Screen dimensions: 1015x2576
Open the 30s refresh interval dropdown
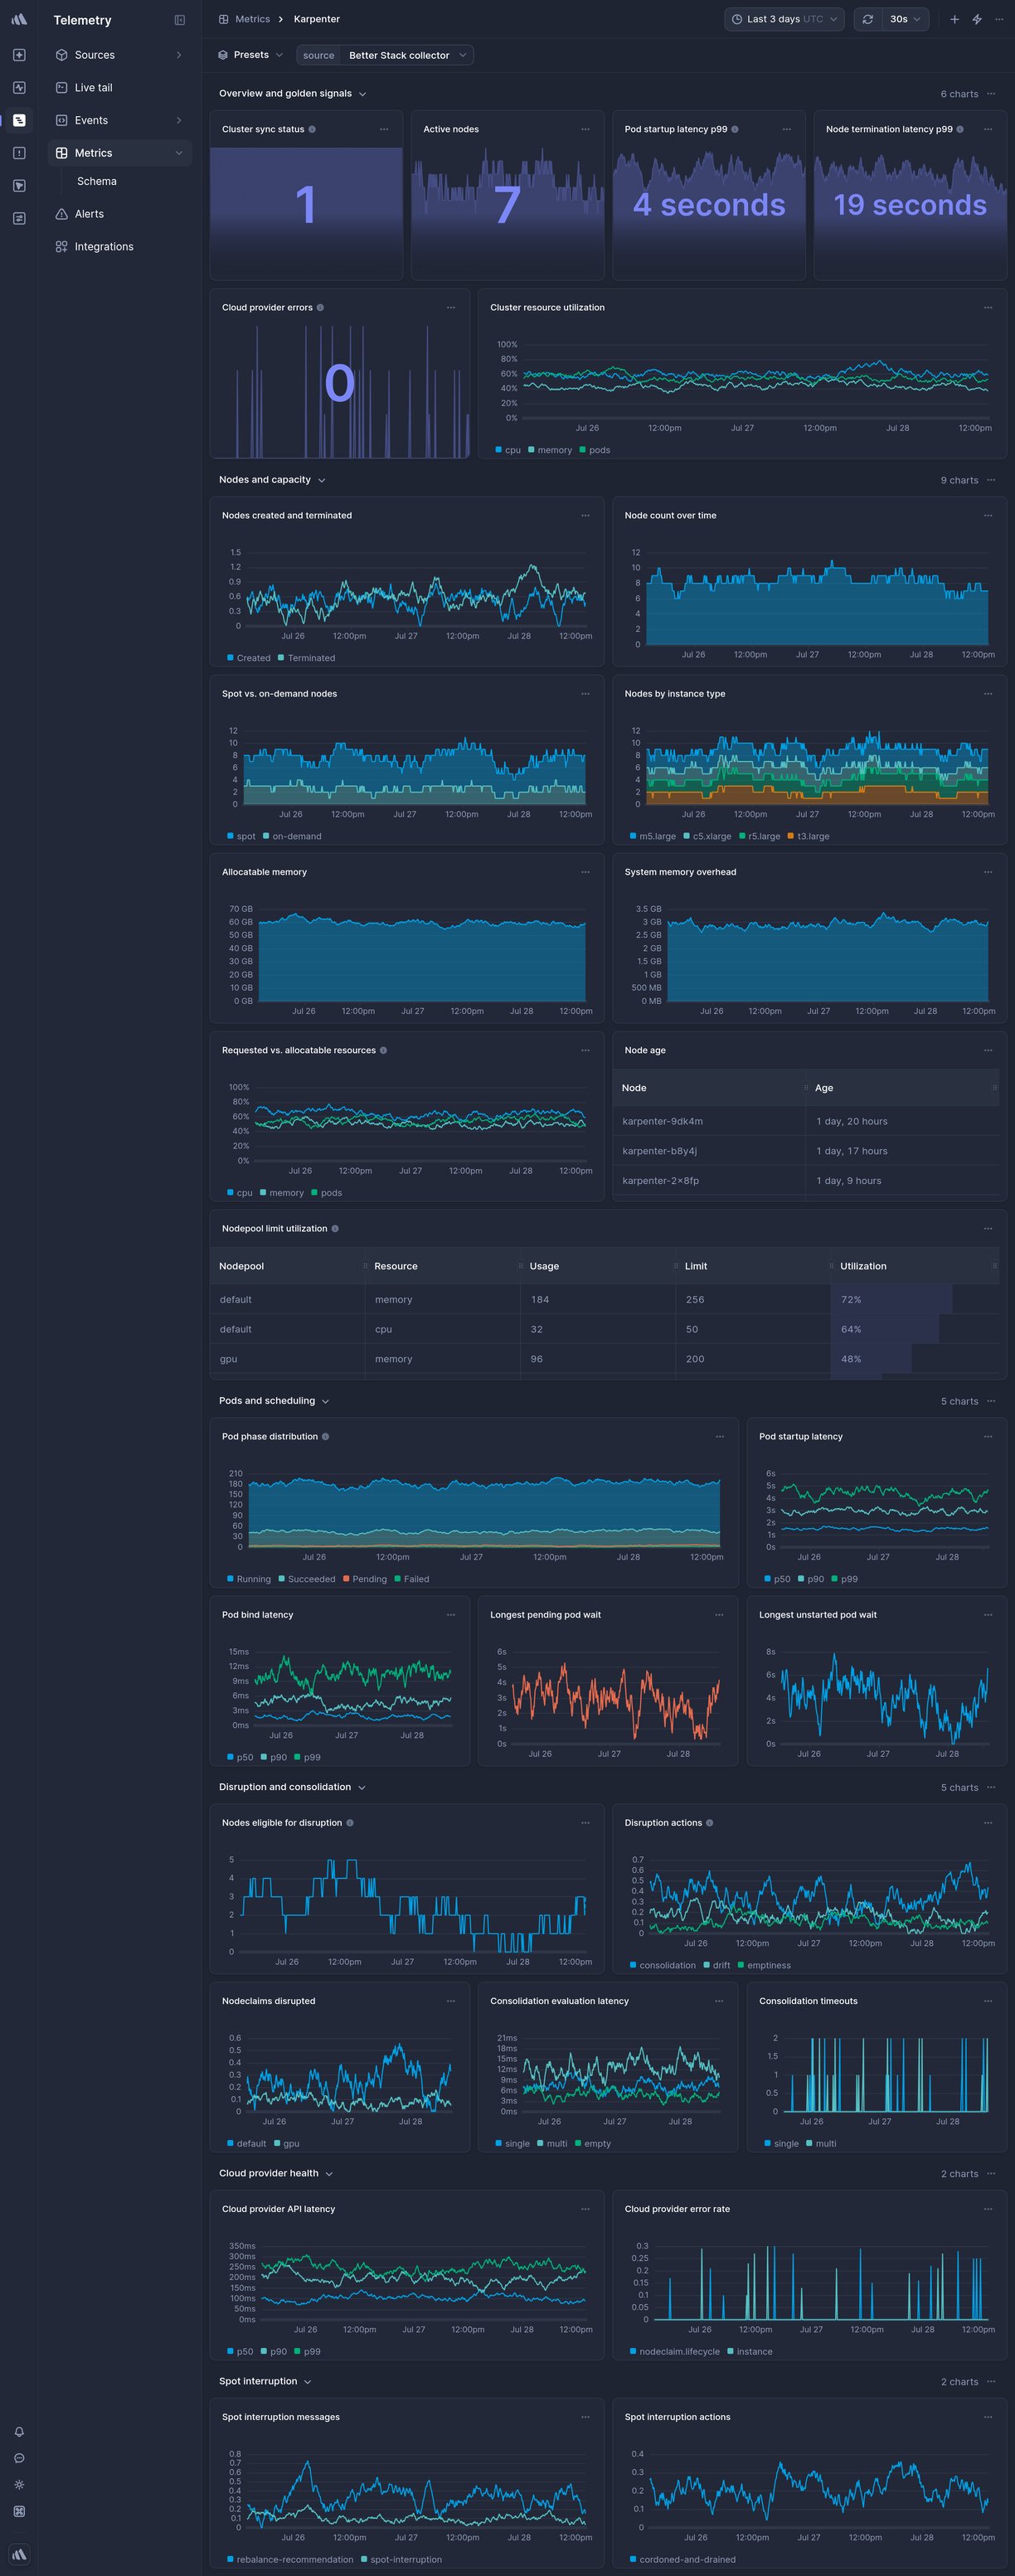(x=906, y=19)
